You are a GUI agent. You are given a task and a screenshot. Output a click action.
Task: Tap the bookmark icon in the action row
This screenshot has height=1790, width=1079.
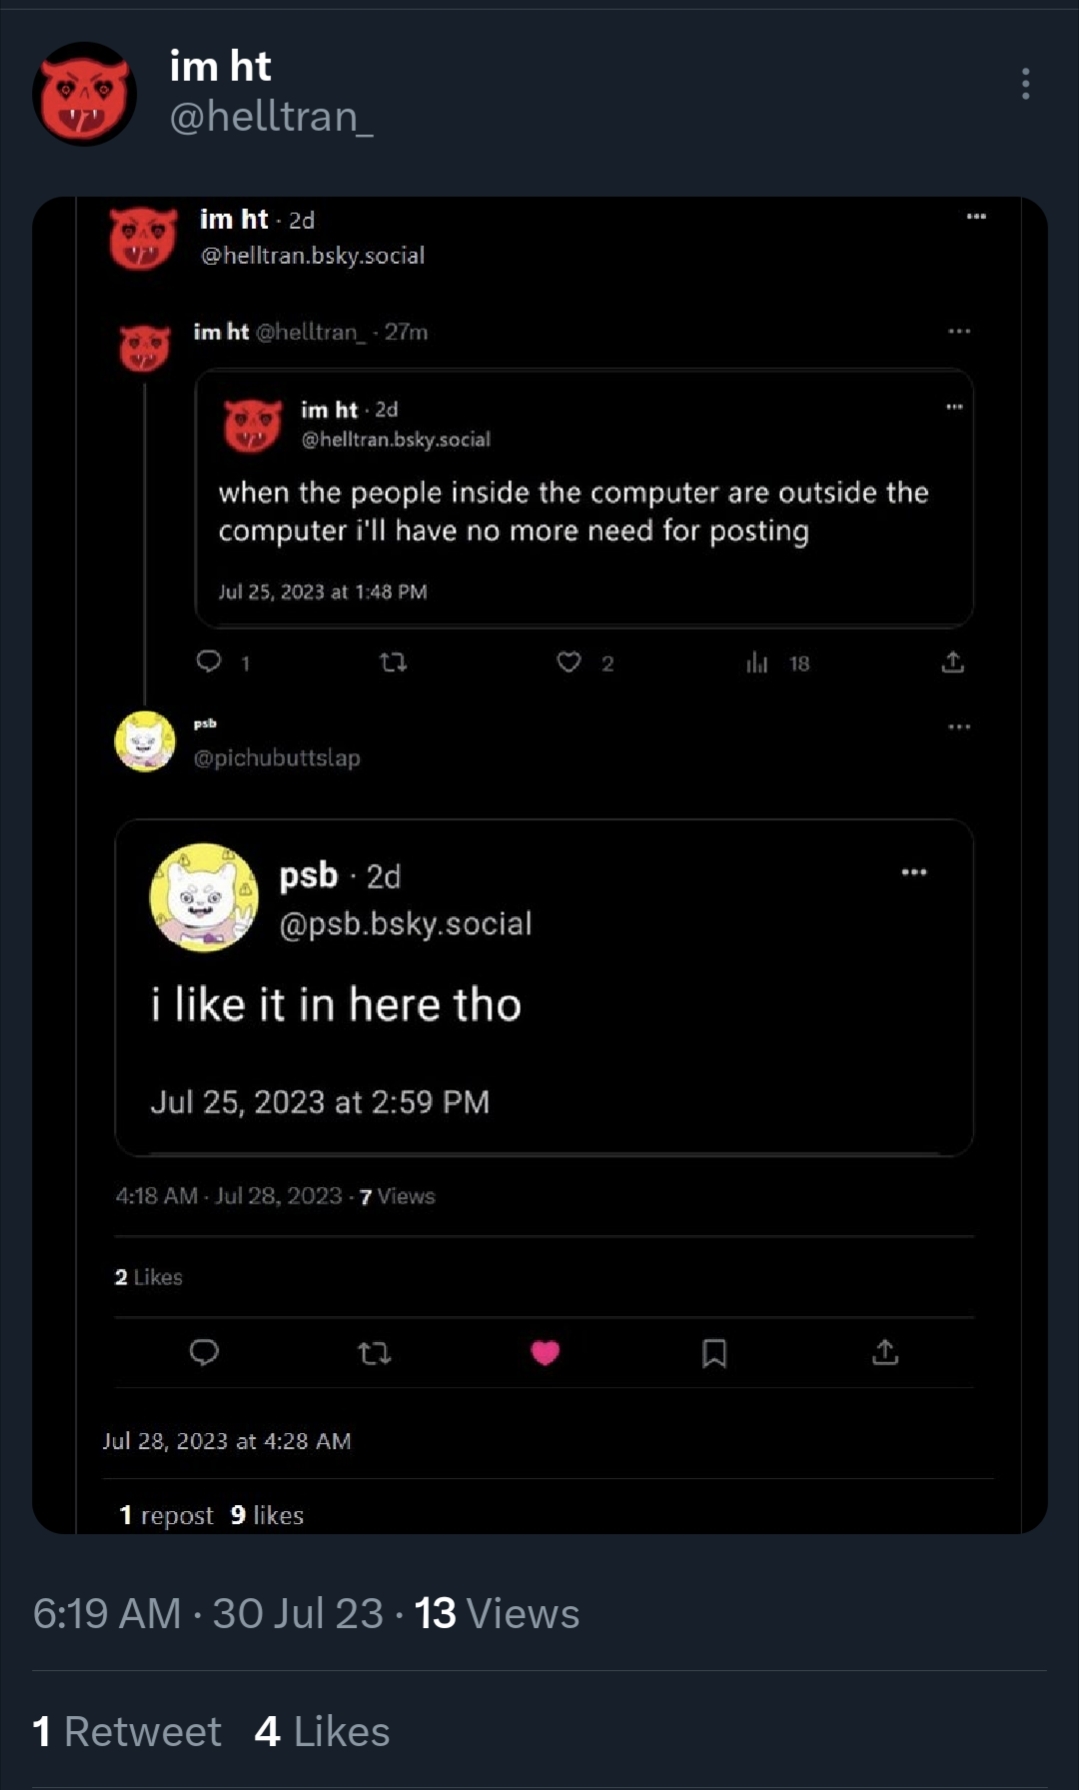pyautogui.click(x=714, y=1353)
